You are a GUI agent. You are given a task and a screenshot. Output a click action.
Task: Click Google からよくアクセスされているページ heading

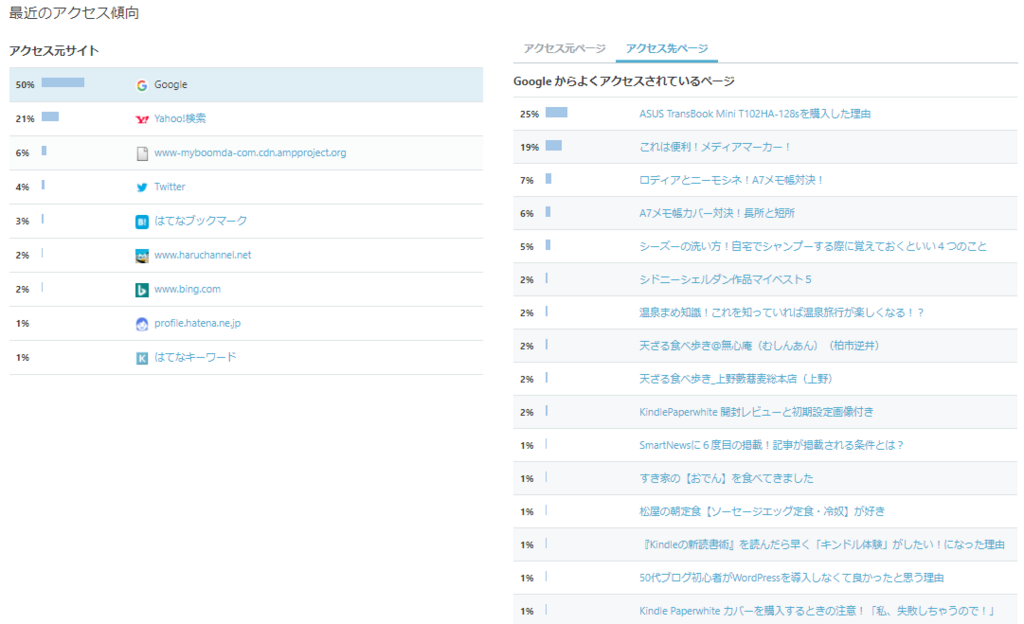(x=624, y=81)
